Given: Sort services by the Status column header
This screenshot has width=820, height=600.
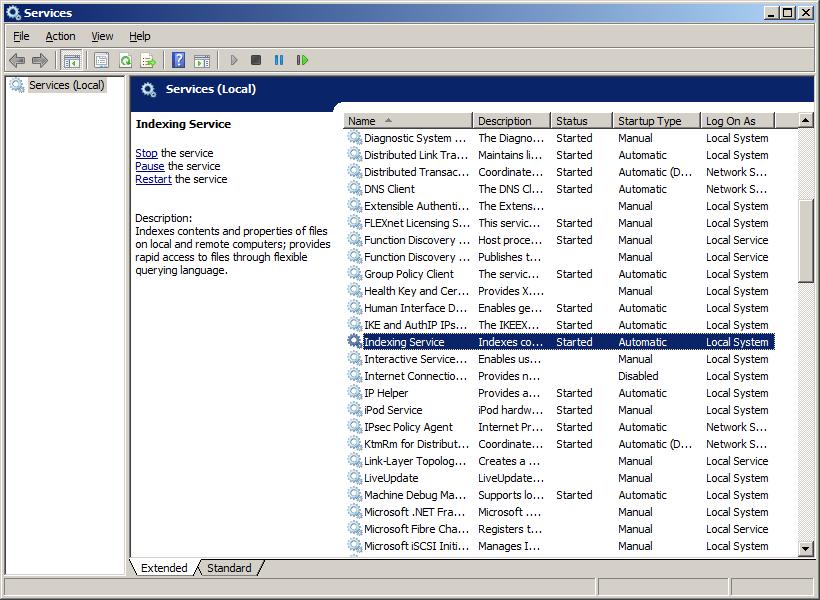Looking at the screenshot, I should (575, 120).
